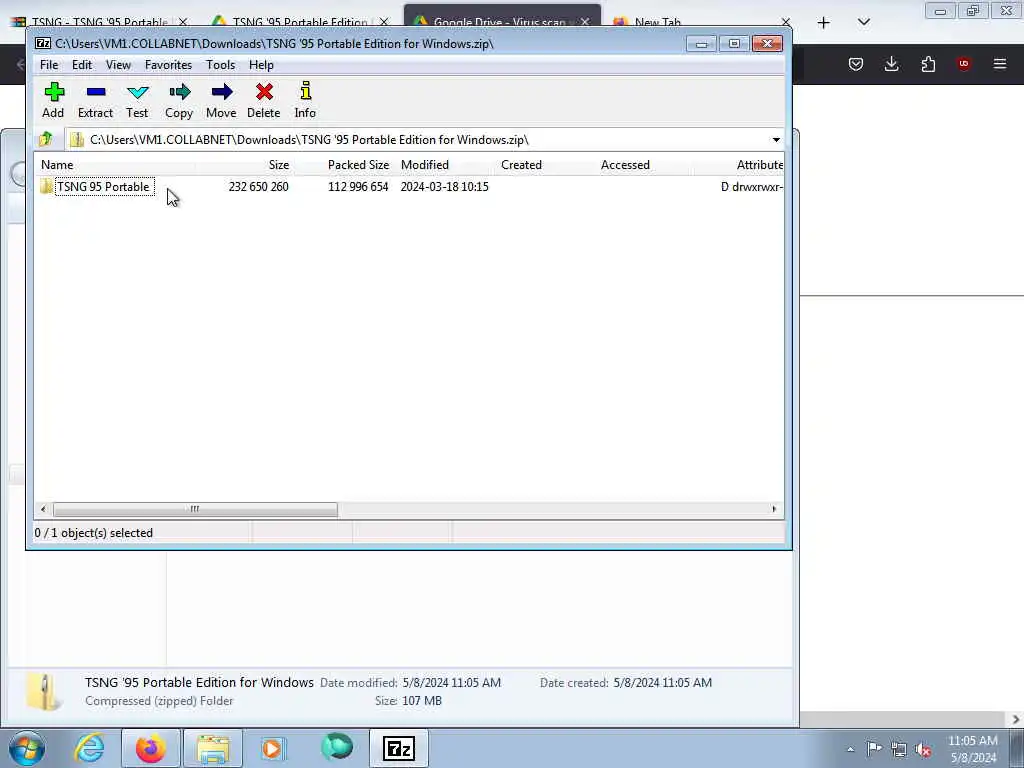The height and width of the screenshot is (768, 1024).
Task: Open the File menu
Action: (49, 65)
